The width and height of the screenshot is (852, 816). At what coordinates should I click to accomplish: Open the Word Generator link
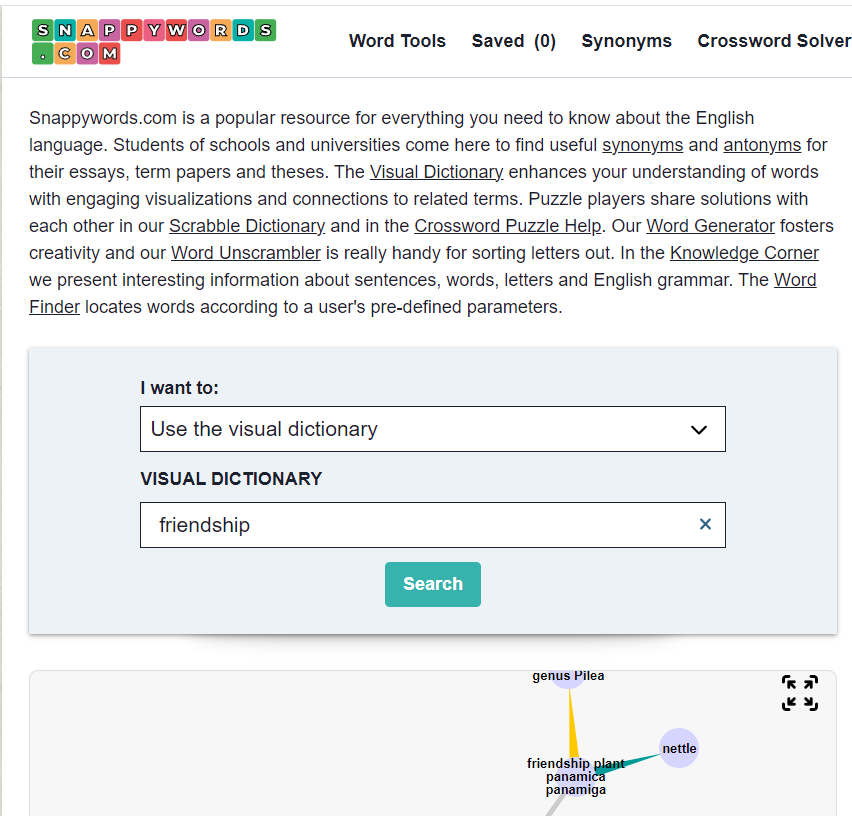(710, 226)
